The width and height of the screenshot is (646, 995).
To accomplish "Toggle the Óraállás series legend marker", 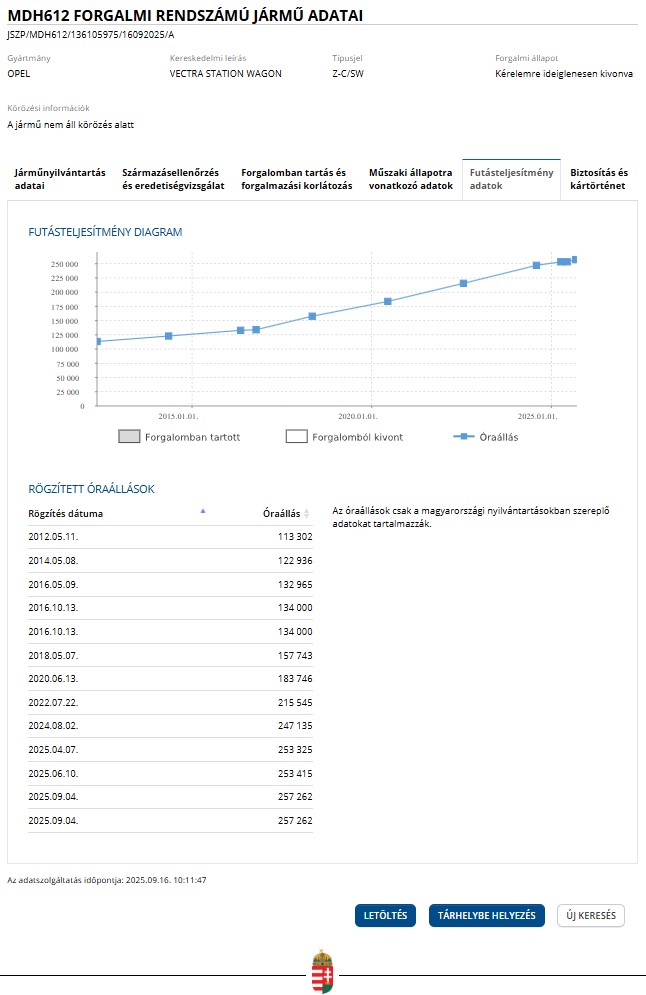I will click(x=463, y=437).
